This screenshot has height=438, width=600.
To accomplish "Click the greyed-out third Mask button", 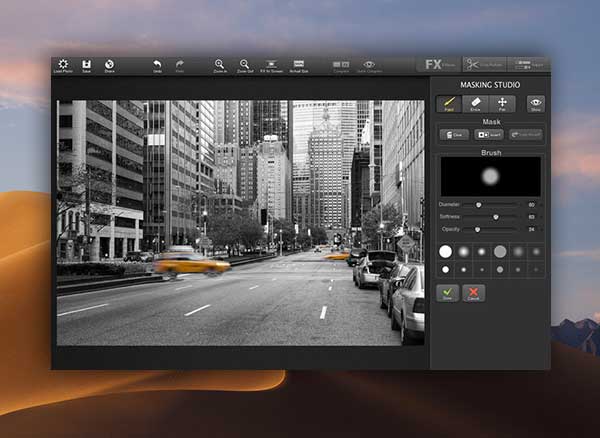I will pos(525,135).
